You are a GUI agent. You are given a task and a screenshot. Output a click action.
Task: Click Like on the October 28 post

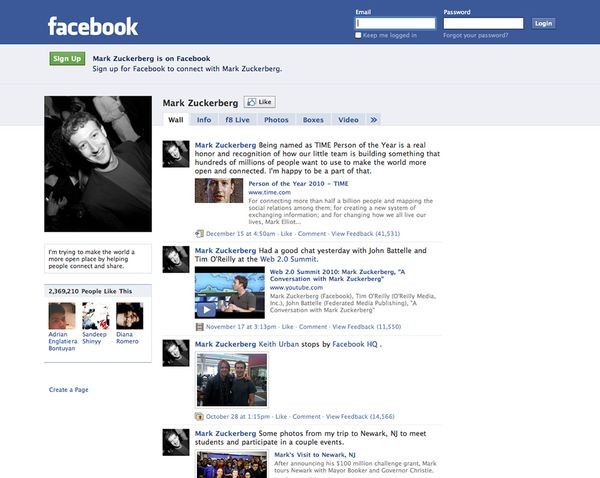coord(281,416)
